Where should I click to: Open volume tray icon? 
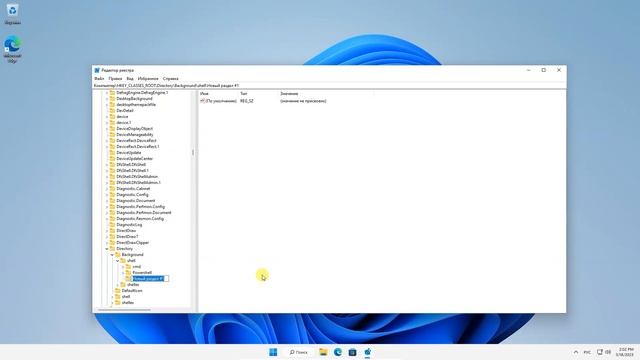point(608,352)
